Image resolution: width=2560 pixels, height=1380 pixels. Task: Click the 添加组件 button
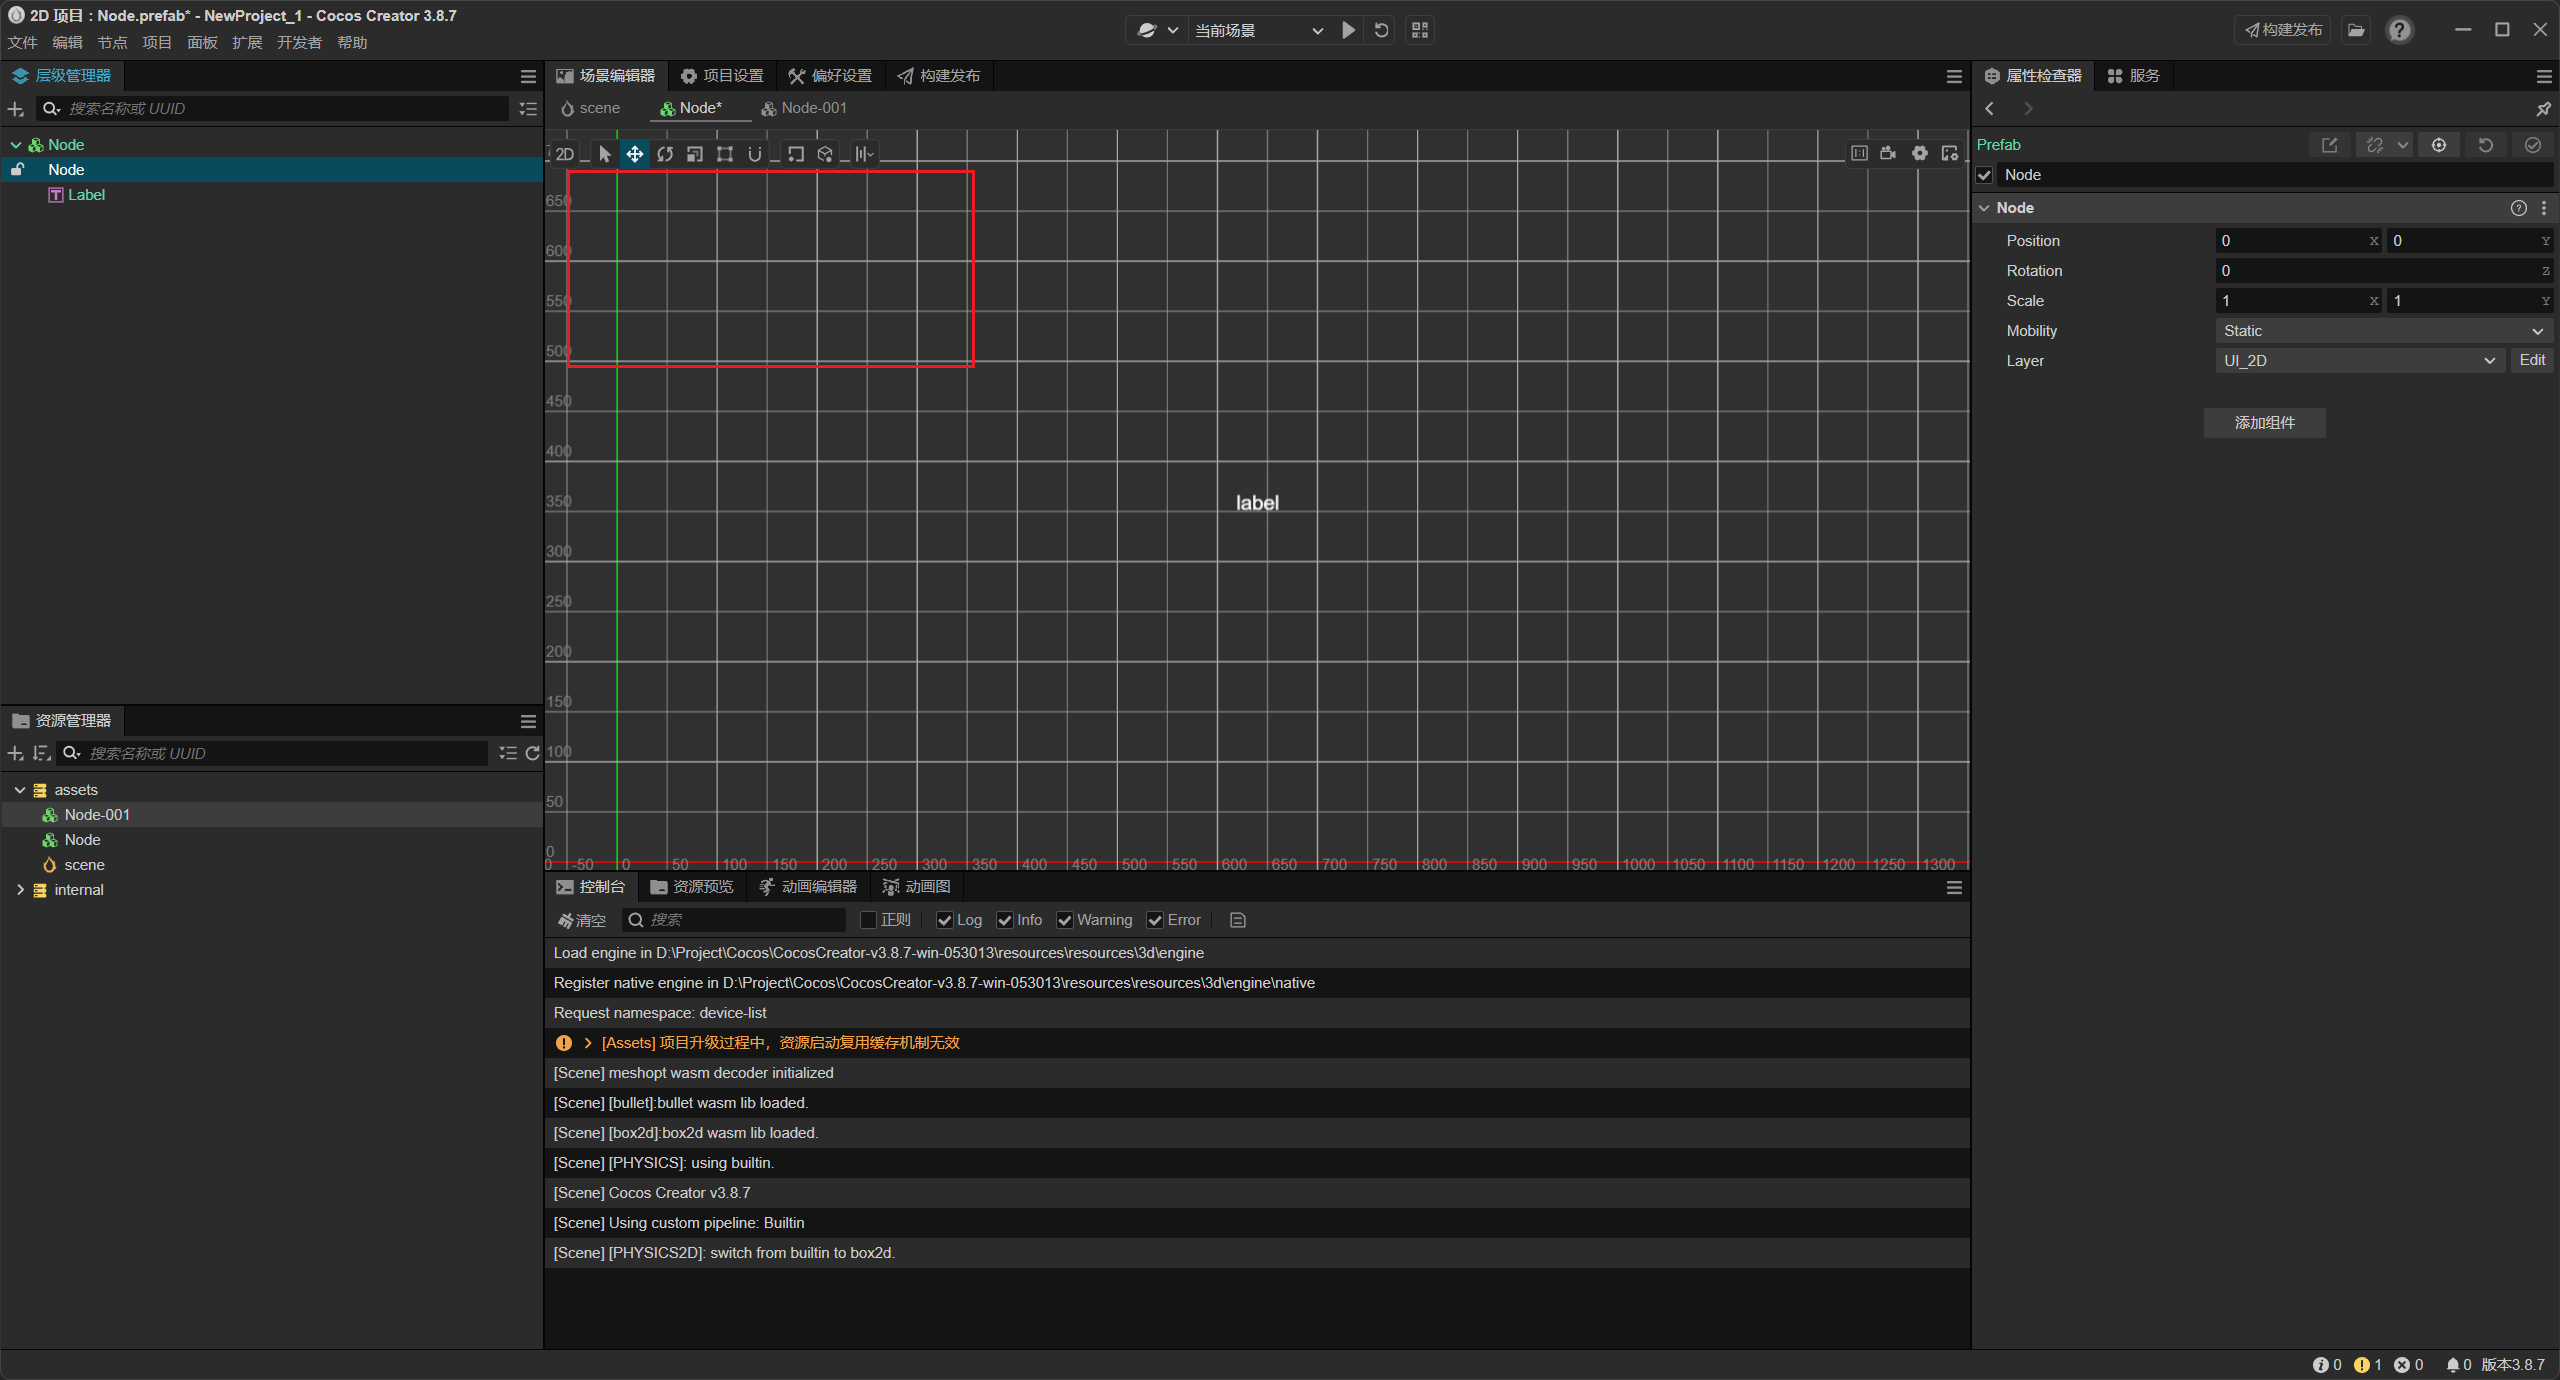pyautogui.click(x=2264, y=423)
